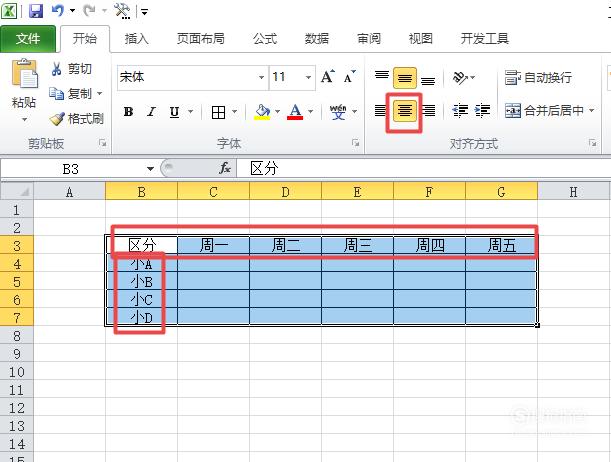Expand the Copy dropdown arrow
Viewport: 611px width, 462px height.
click(99, 93)
